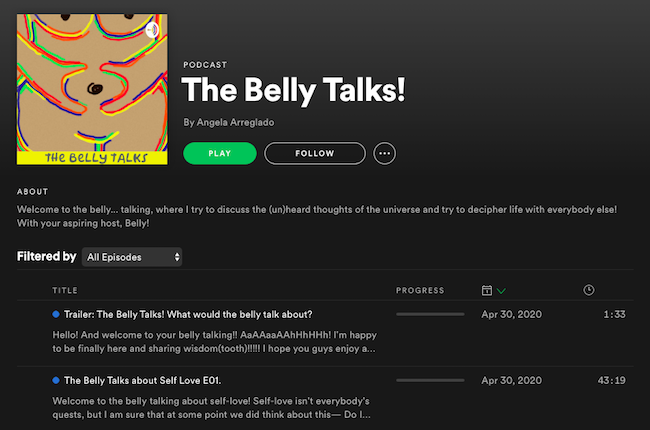
Task: Click the blue dot beside Self Love E01
Action: [56, 381]
